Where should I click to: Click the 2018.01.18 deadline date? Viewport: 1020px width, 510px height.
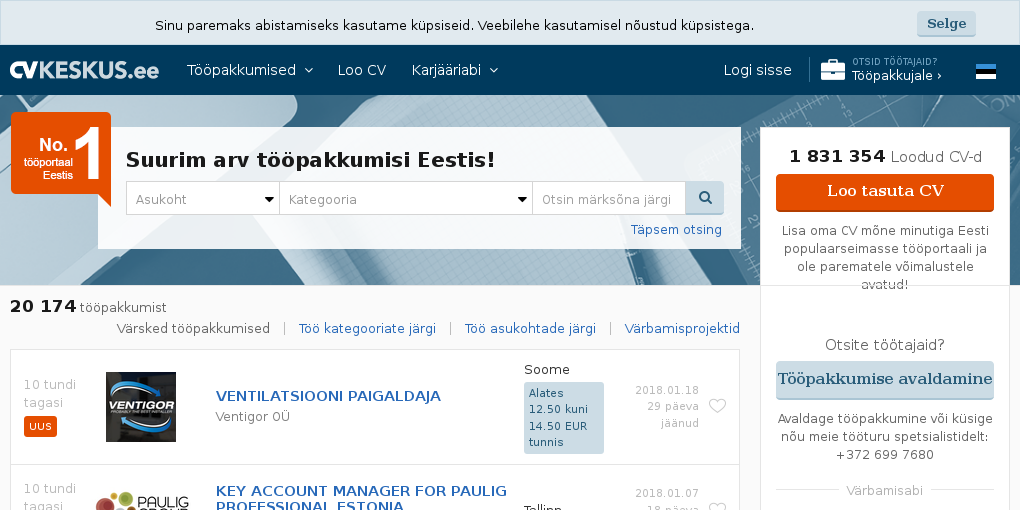(x=667, y=390)
